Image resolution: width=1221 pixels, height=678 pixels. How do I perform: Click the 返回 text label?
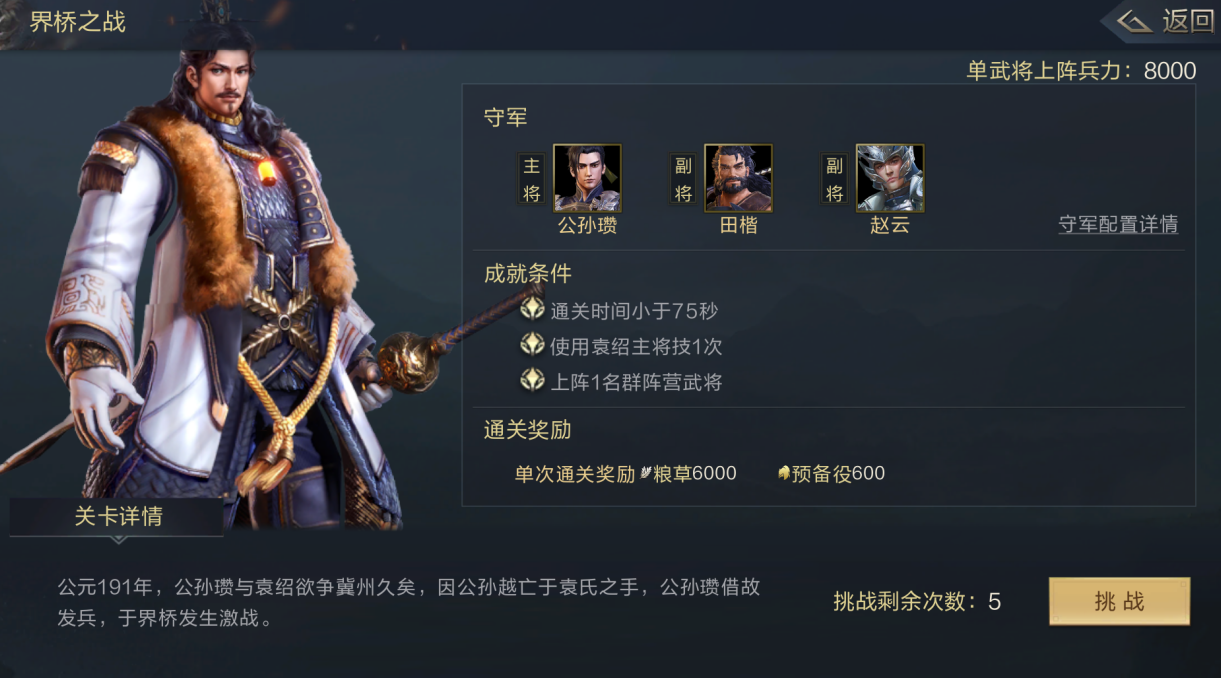1187,21
